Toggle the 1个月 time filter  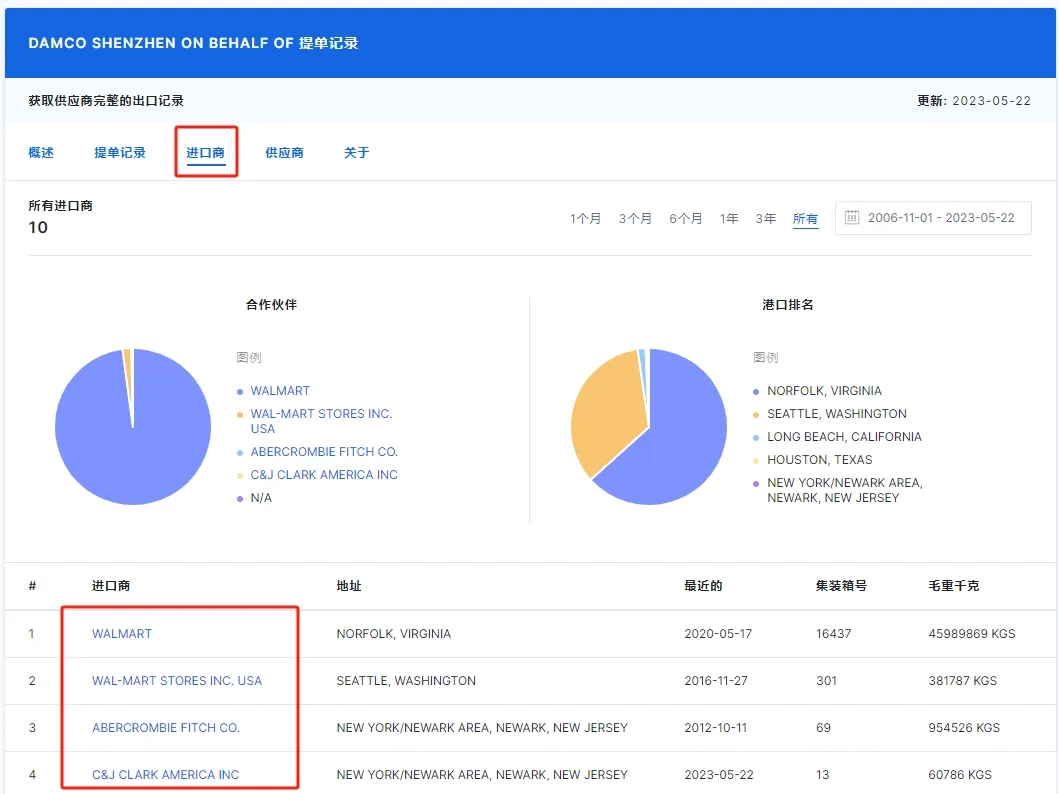[585, 218]
